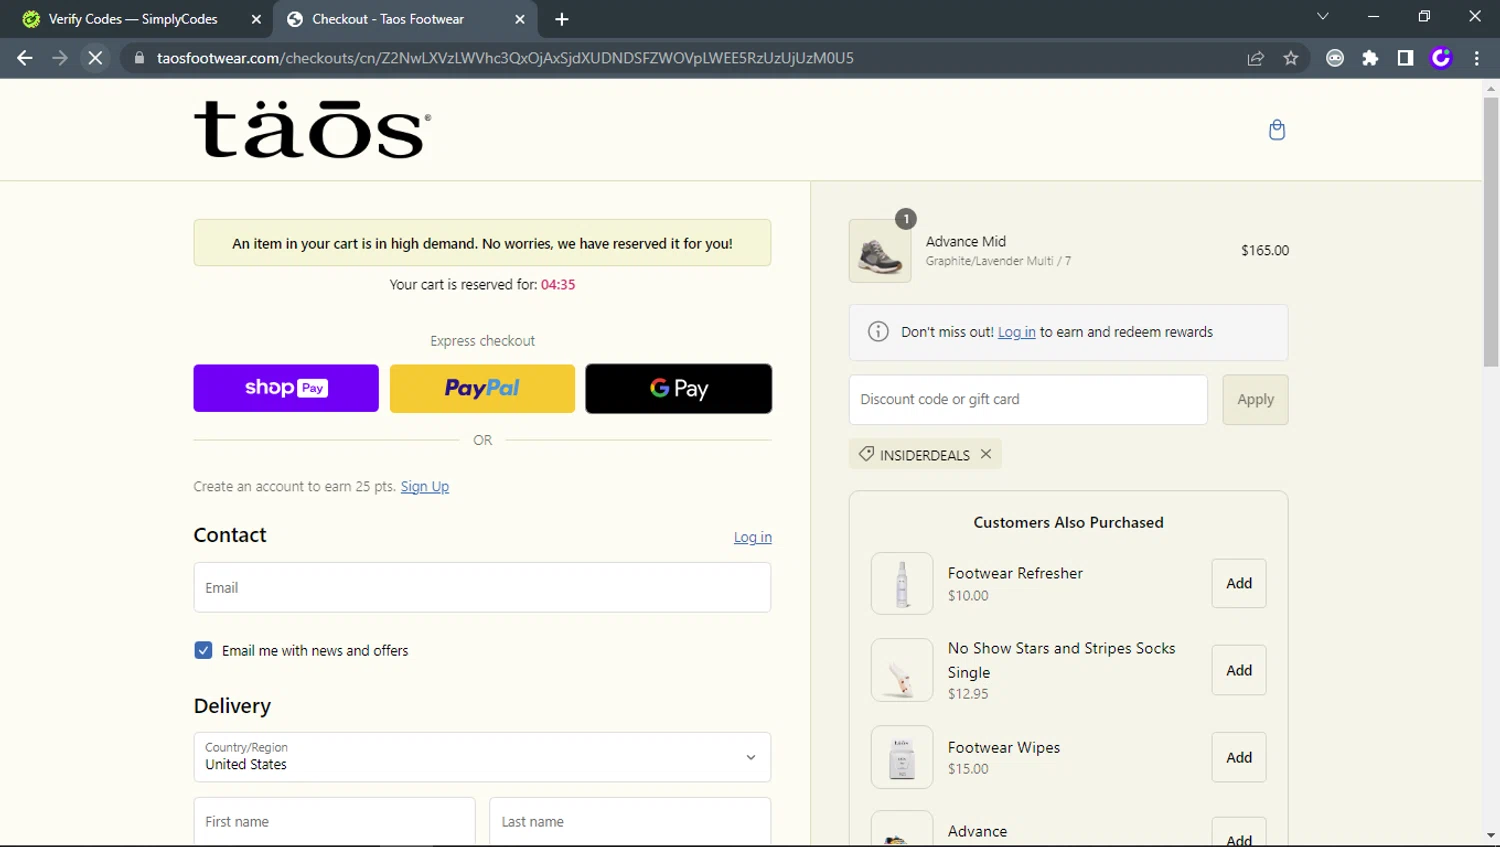Click Discount code or gift card field
The height and width of the screenshot is (847, 1500).
[1028, 399]
